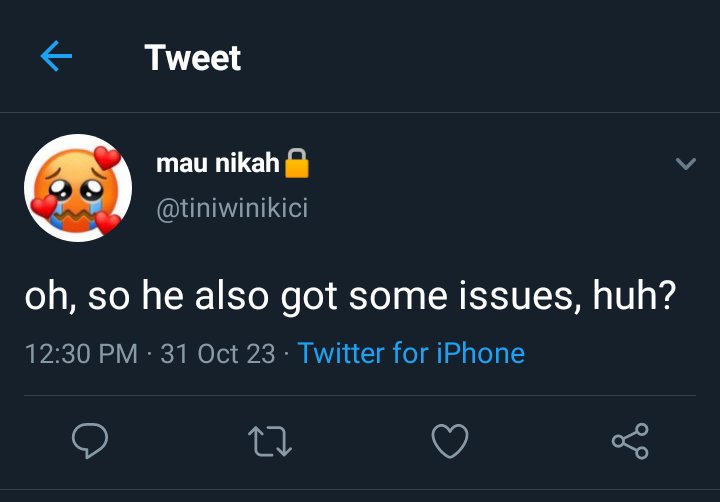
Task: Visit the @tiniwinikici handle
Action: tap(232, 208)
